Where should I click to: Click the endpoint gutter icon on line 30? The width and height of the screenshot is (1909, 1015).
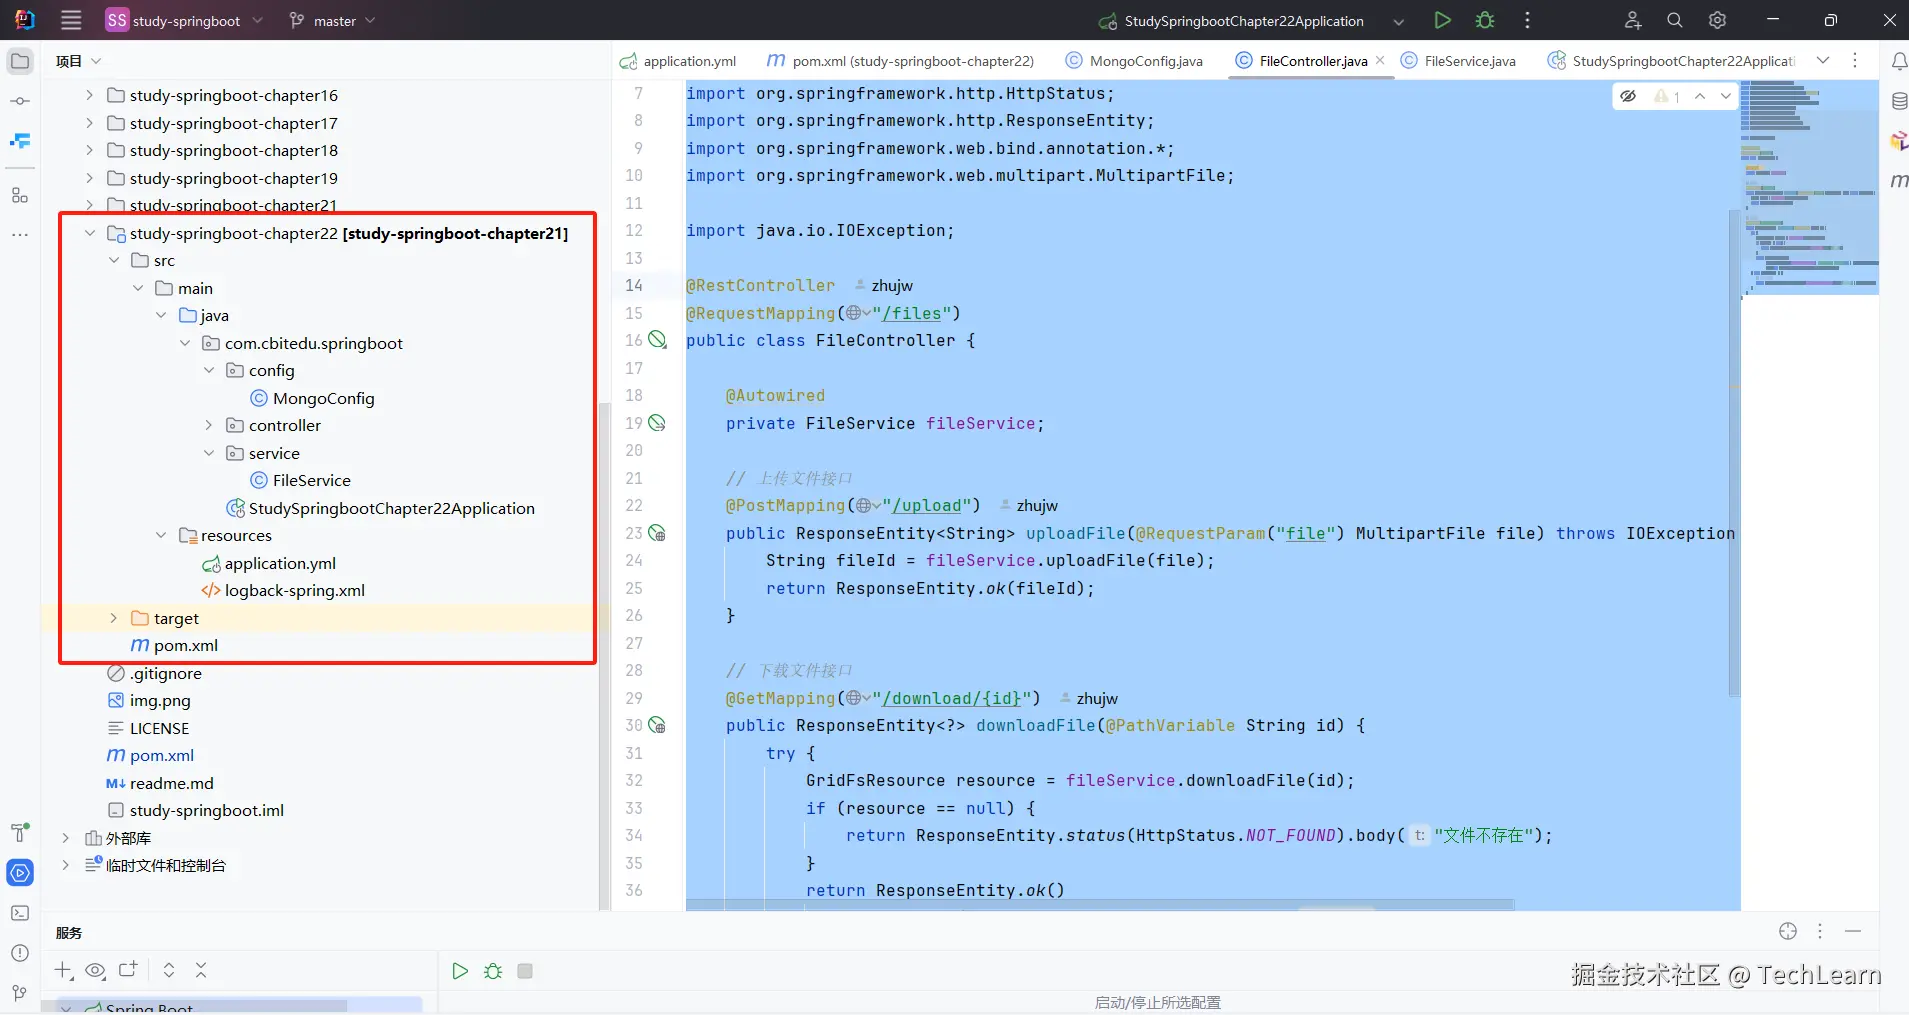(657, 725)
